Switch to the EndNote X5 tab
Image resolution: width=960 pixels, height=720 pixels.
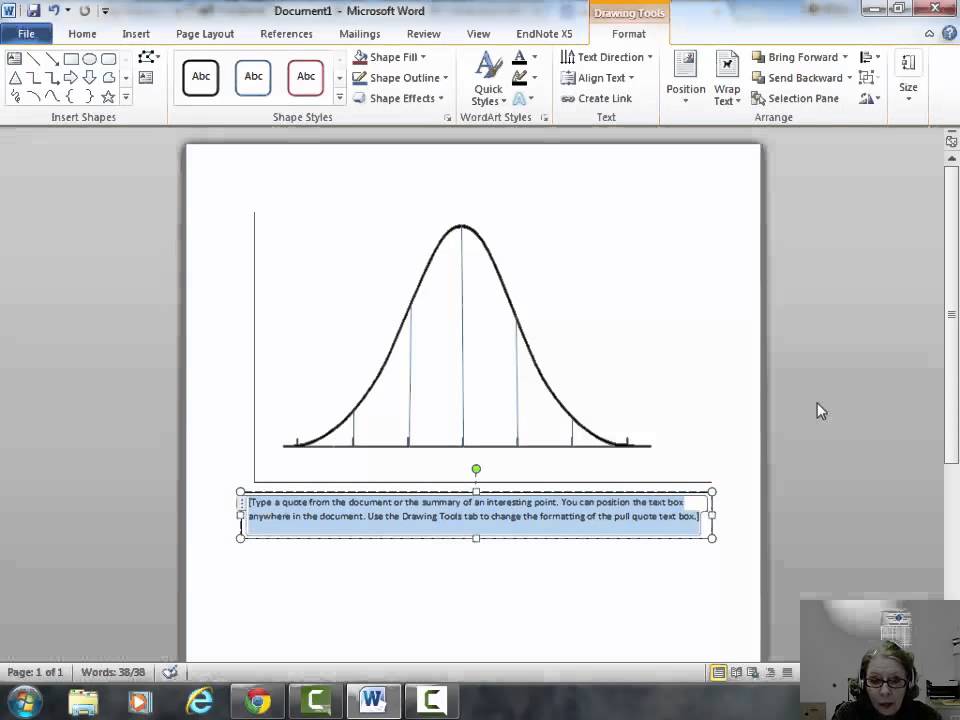click(x=544, y=34)
